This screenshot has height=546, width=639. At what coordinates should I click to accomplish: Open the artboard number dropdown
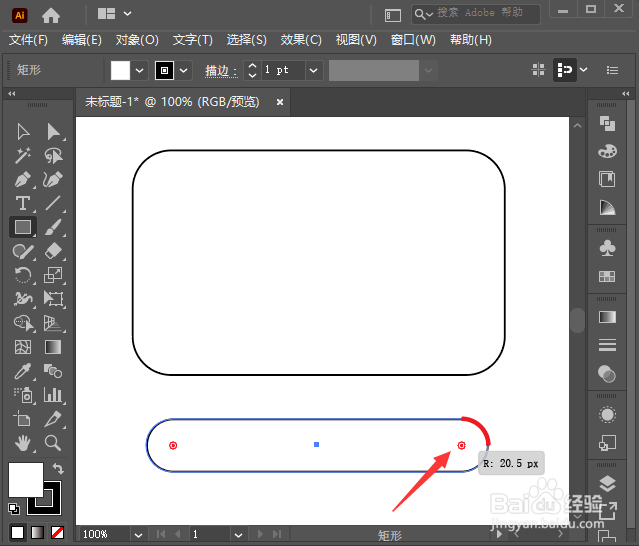(x=238, y=535)
